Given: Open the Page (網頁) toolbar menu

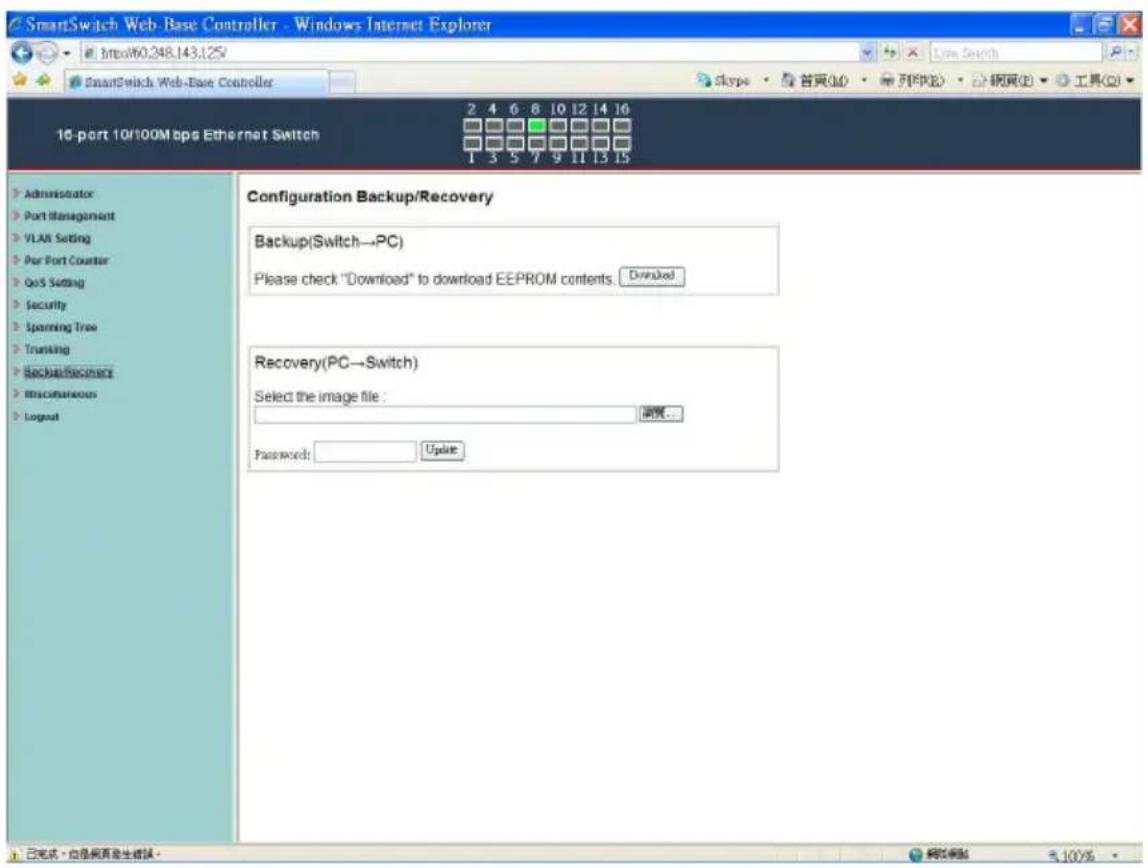Looking at the screenshot, I should pos(1010,81).
